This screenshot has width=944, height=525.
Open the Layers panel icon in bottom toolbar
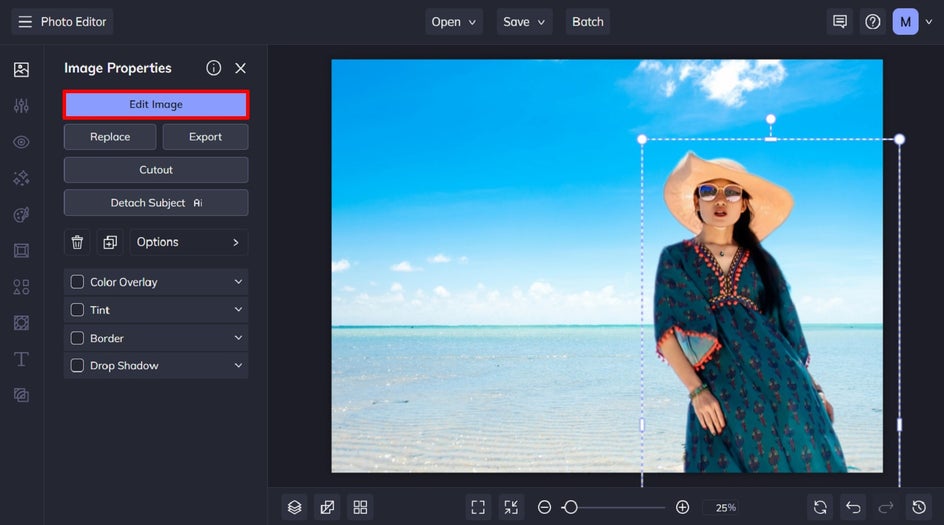(294, 507)
